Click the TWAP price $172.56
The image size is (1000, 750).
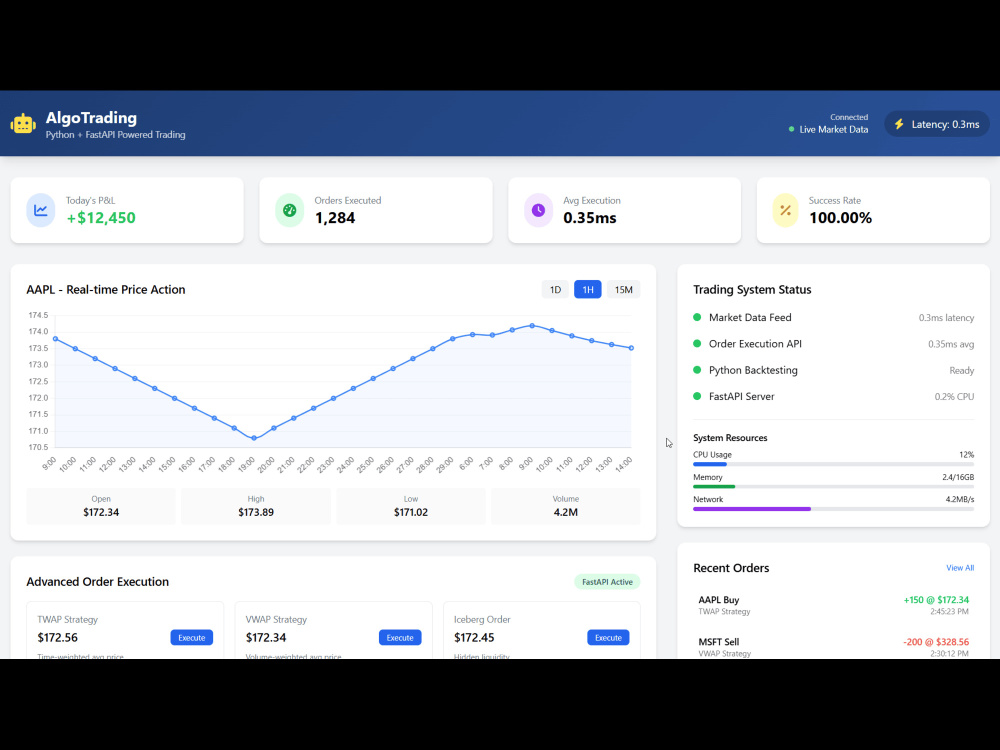click(57, 638)
